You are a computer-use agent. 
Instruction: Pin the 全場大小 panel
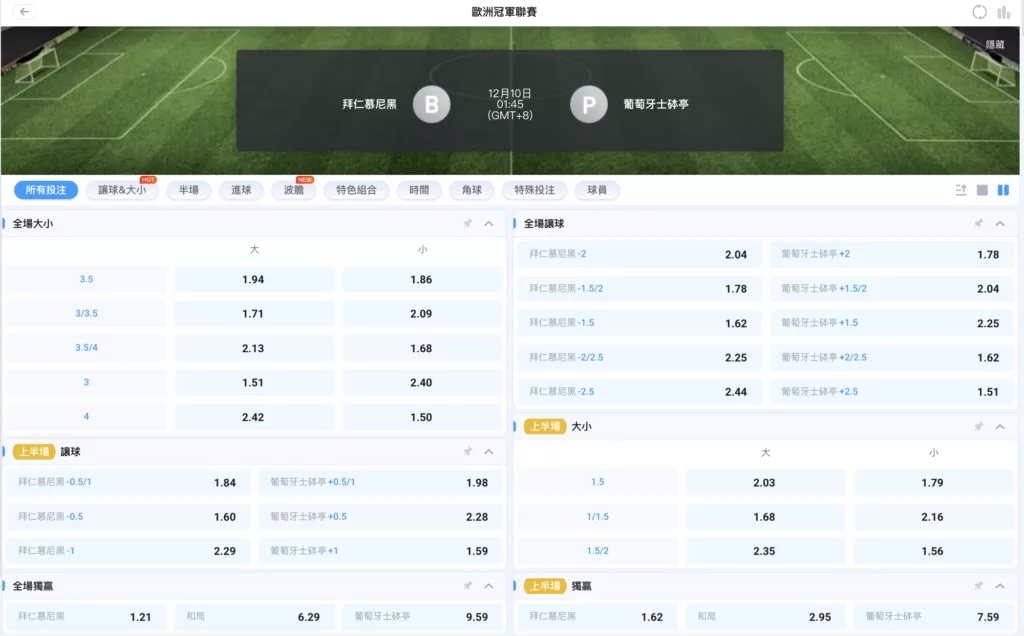pyautogui.click(x=467, y=223)
